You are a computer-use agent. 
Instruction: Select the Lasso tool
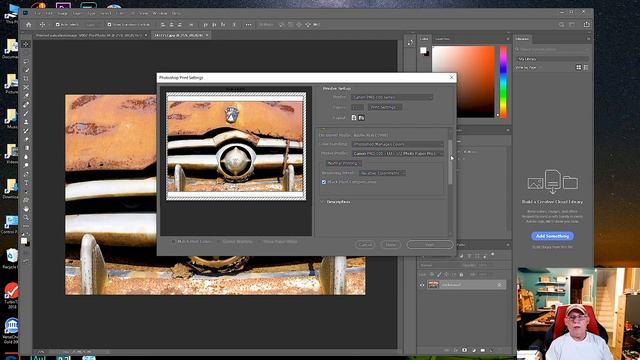tap(26, 61)
